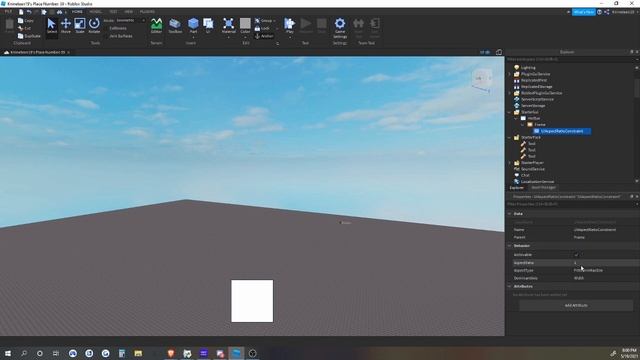This screenshot has width=640, height=360.
Task: Switch to the PLUGINS ribbon tab
Action: [x=147, y=12]
